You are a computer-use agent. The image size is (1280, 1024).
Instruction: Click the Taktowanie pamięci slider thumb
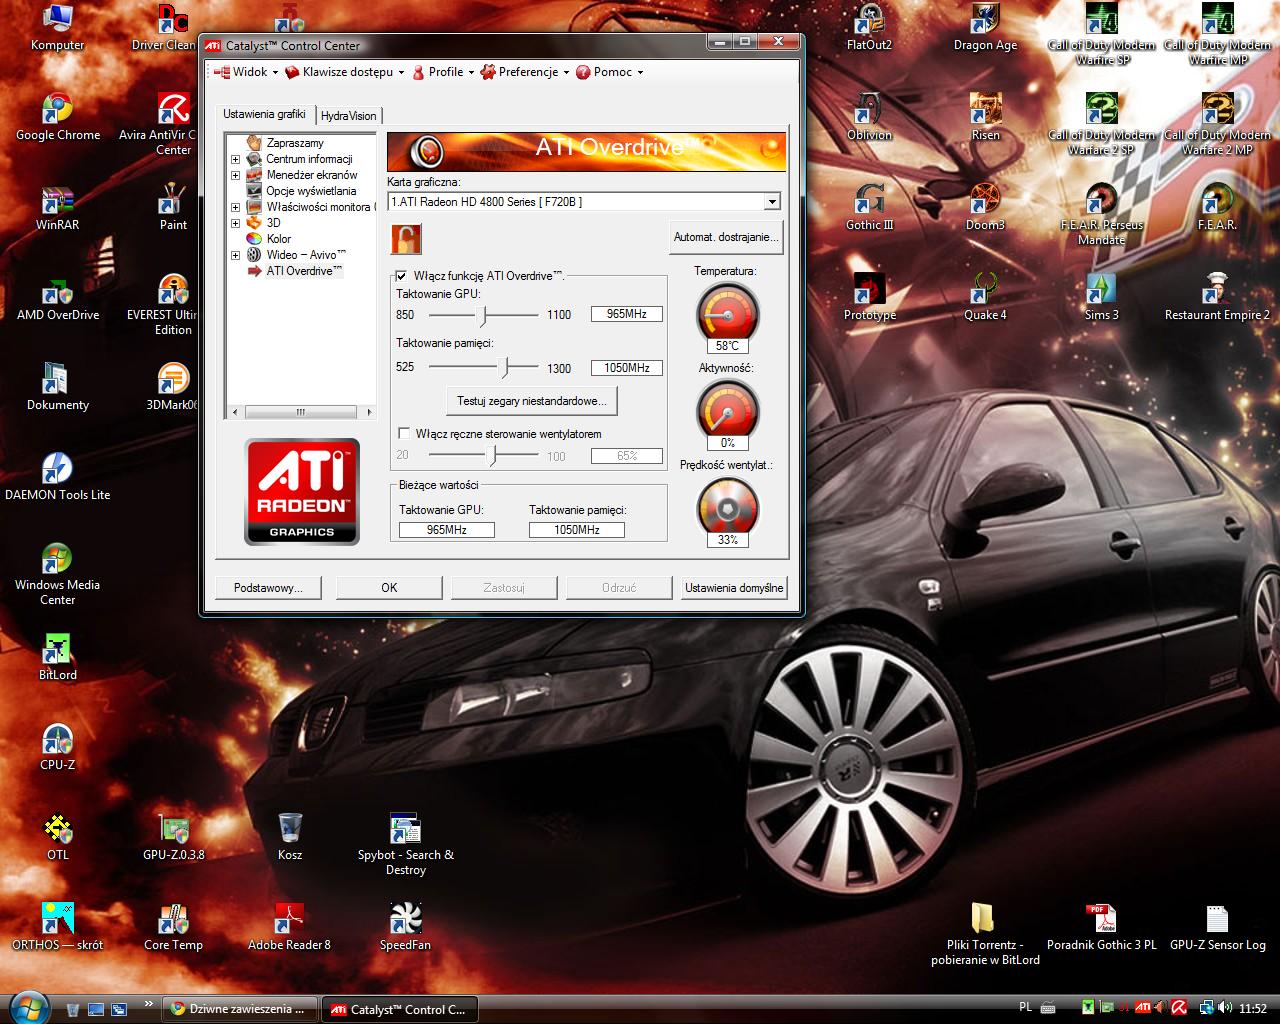[506, 369]
